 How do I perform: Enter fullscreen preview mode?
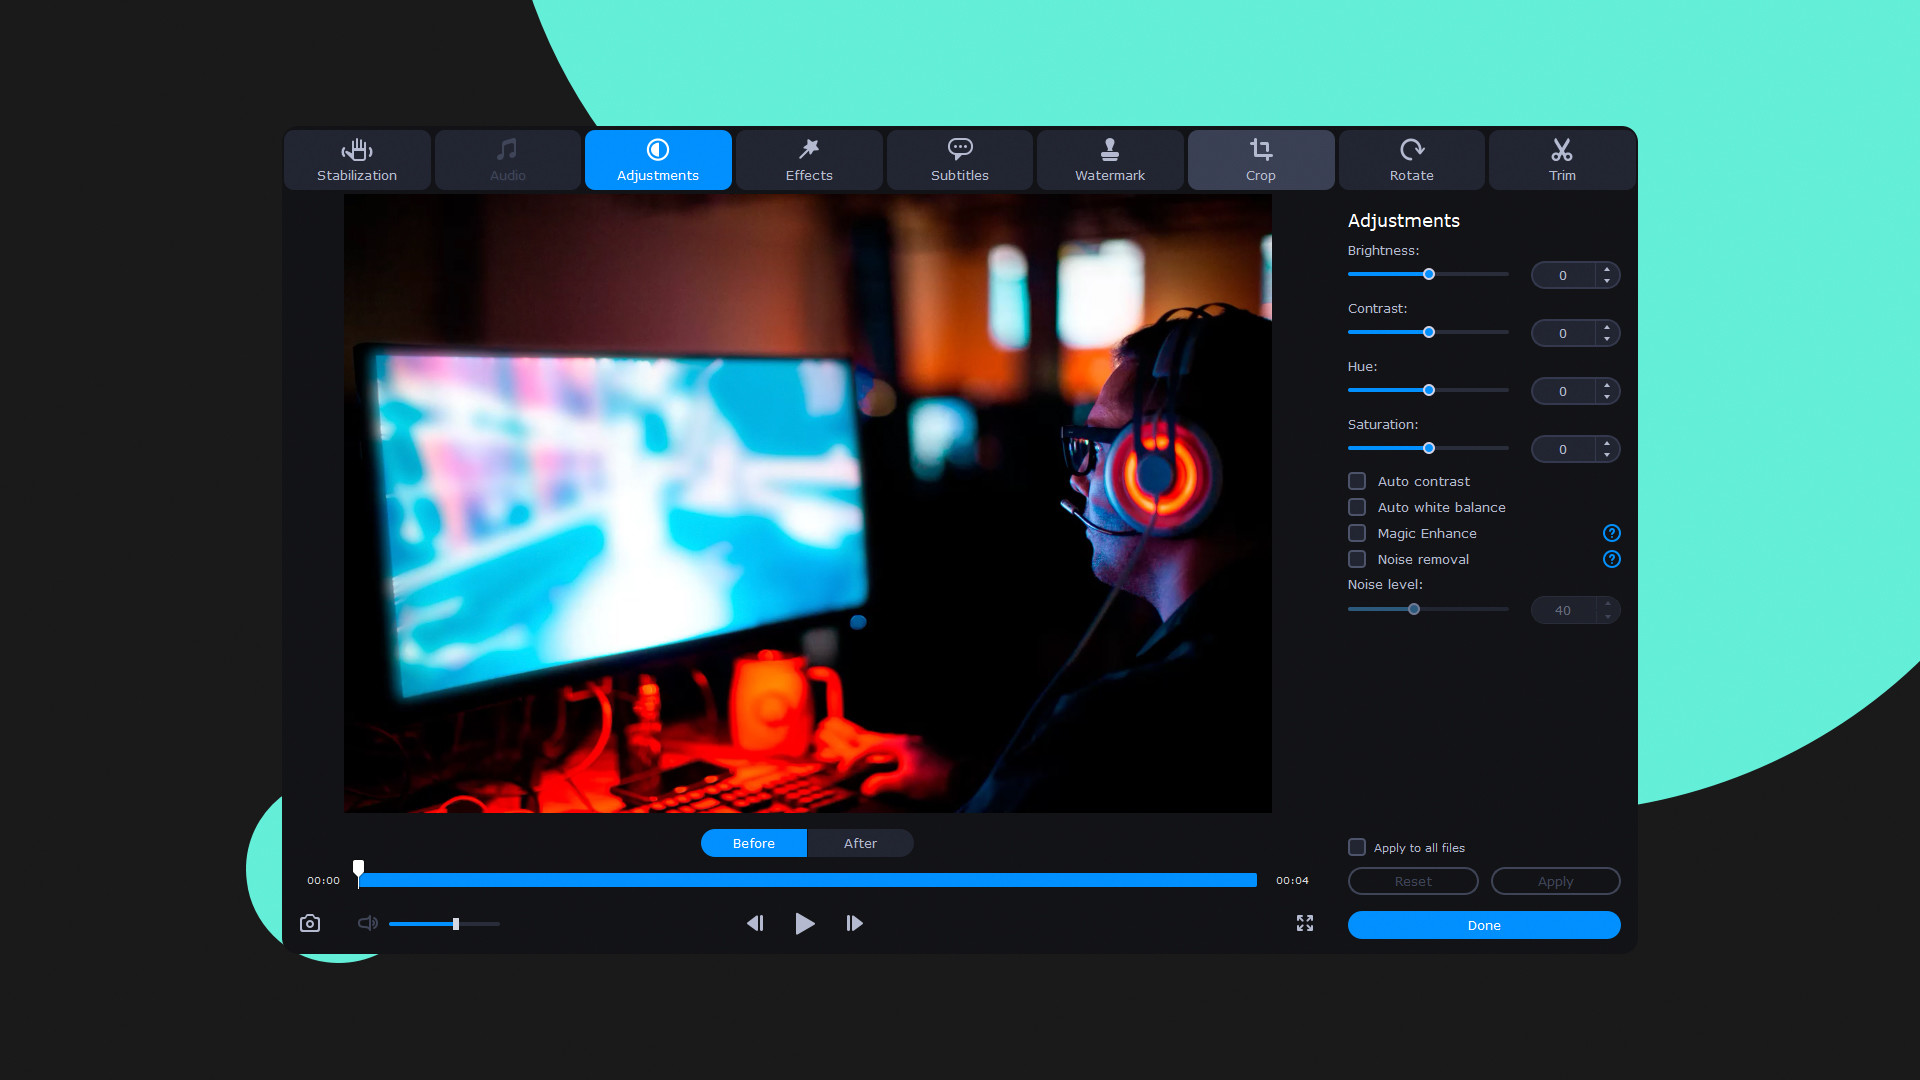1305,923
